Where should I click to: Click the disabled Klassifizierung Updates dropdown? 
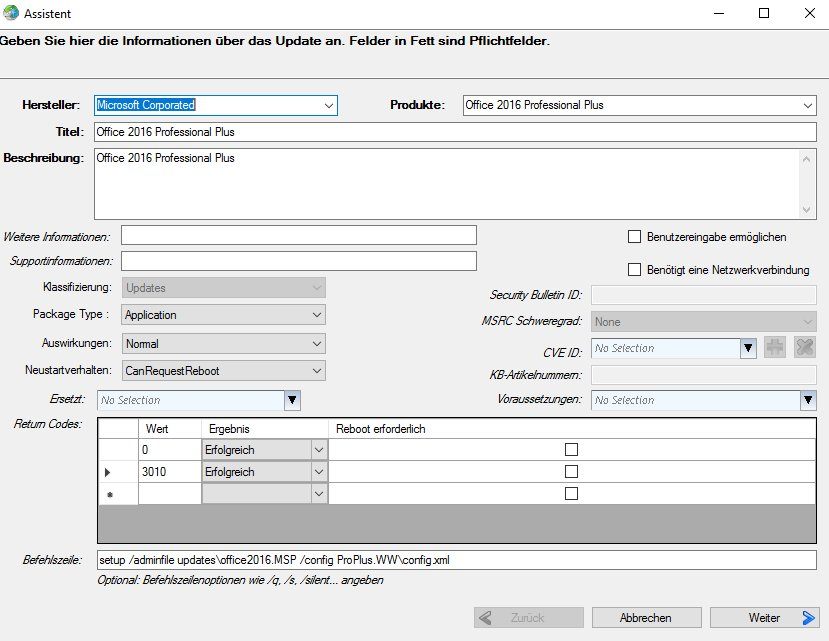224,288
